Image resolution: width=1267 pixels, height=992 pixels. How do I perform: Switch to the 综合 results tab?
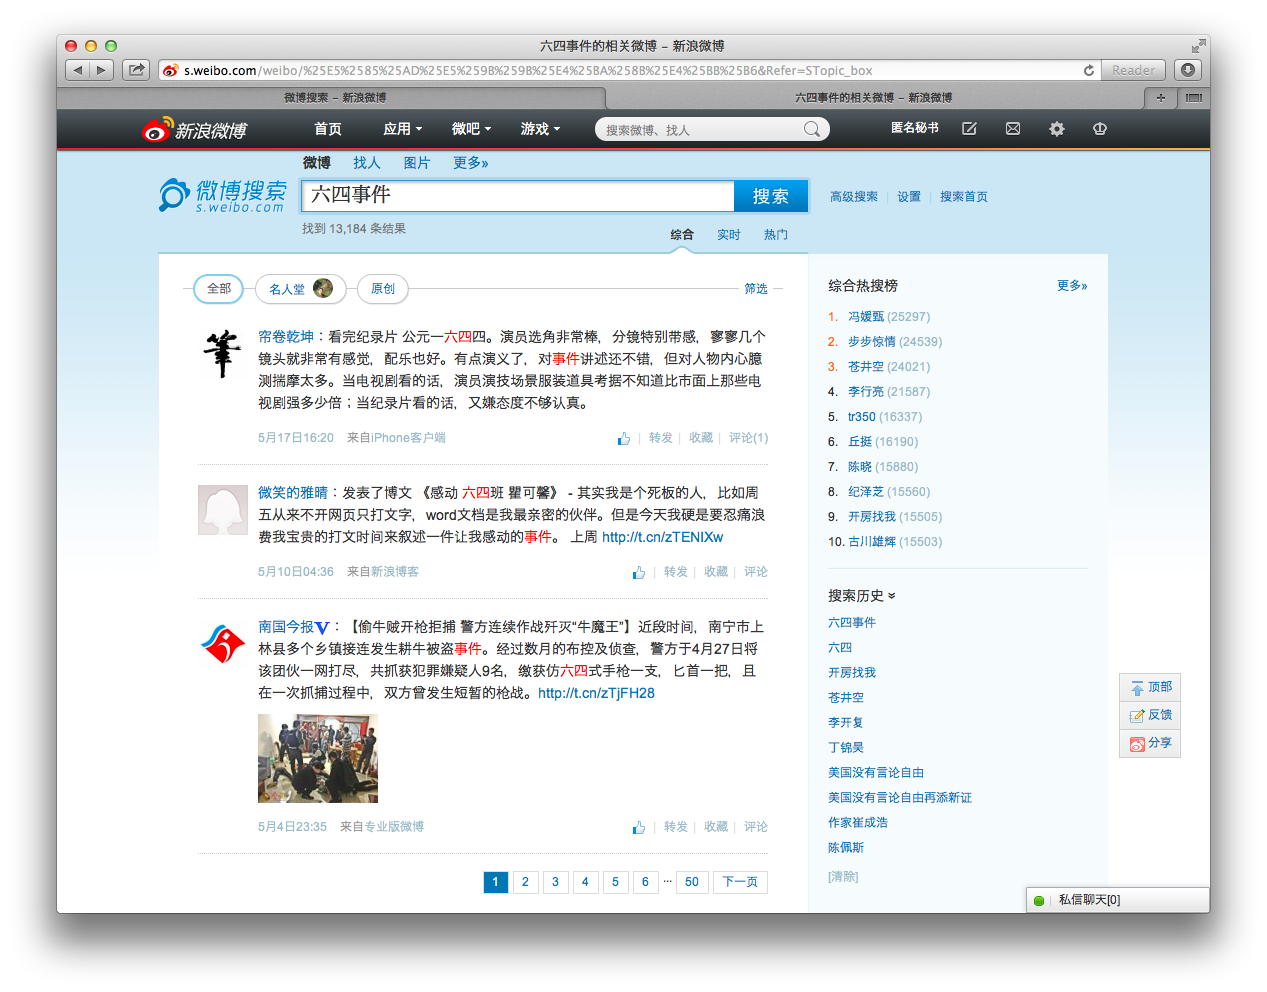[682, 235]
